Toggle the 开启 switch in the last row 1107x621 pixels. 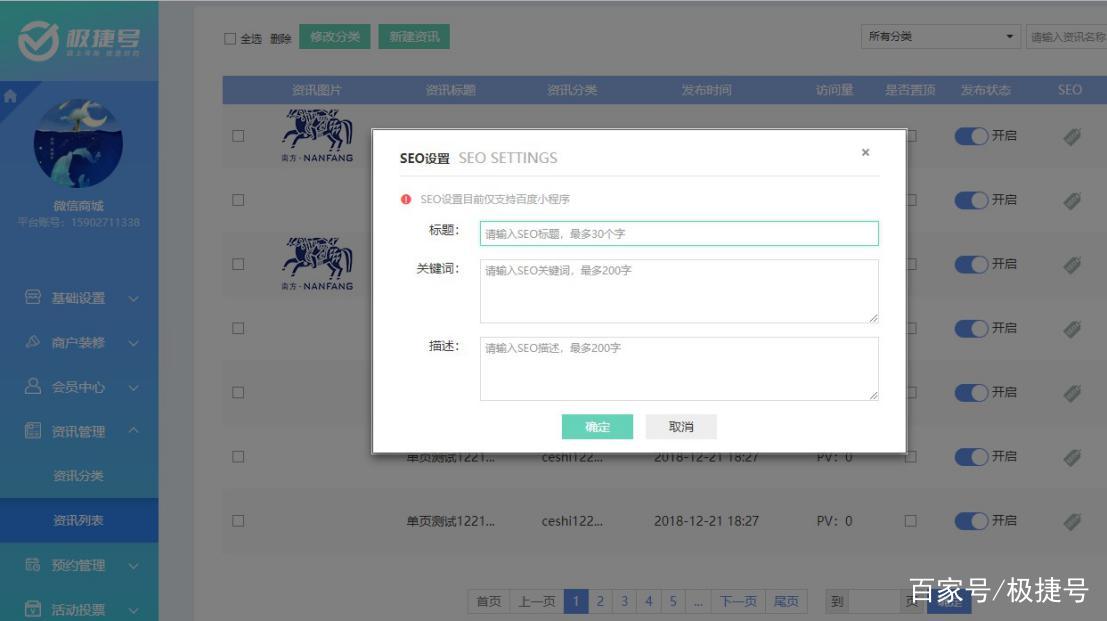pos(971,521)
